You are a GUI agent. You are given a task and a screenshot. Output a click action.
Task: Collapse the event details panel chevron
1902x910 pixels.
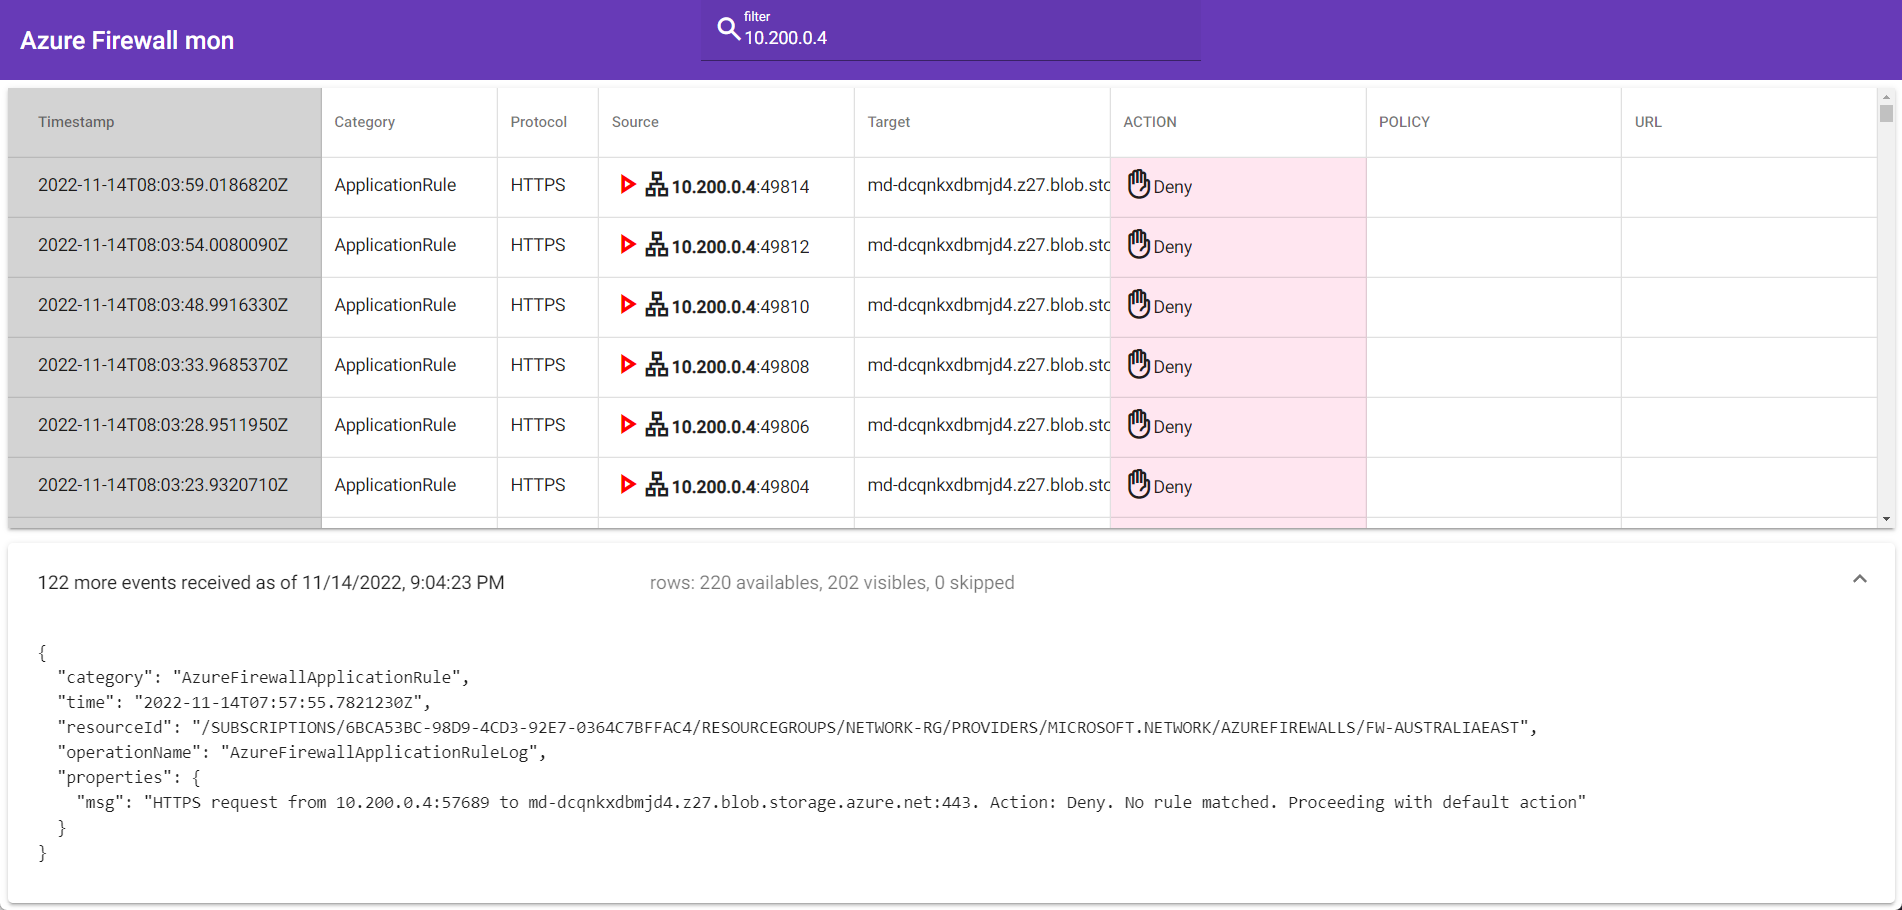tap(1860, 579)
